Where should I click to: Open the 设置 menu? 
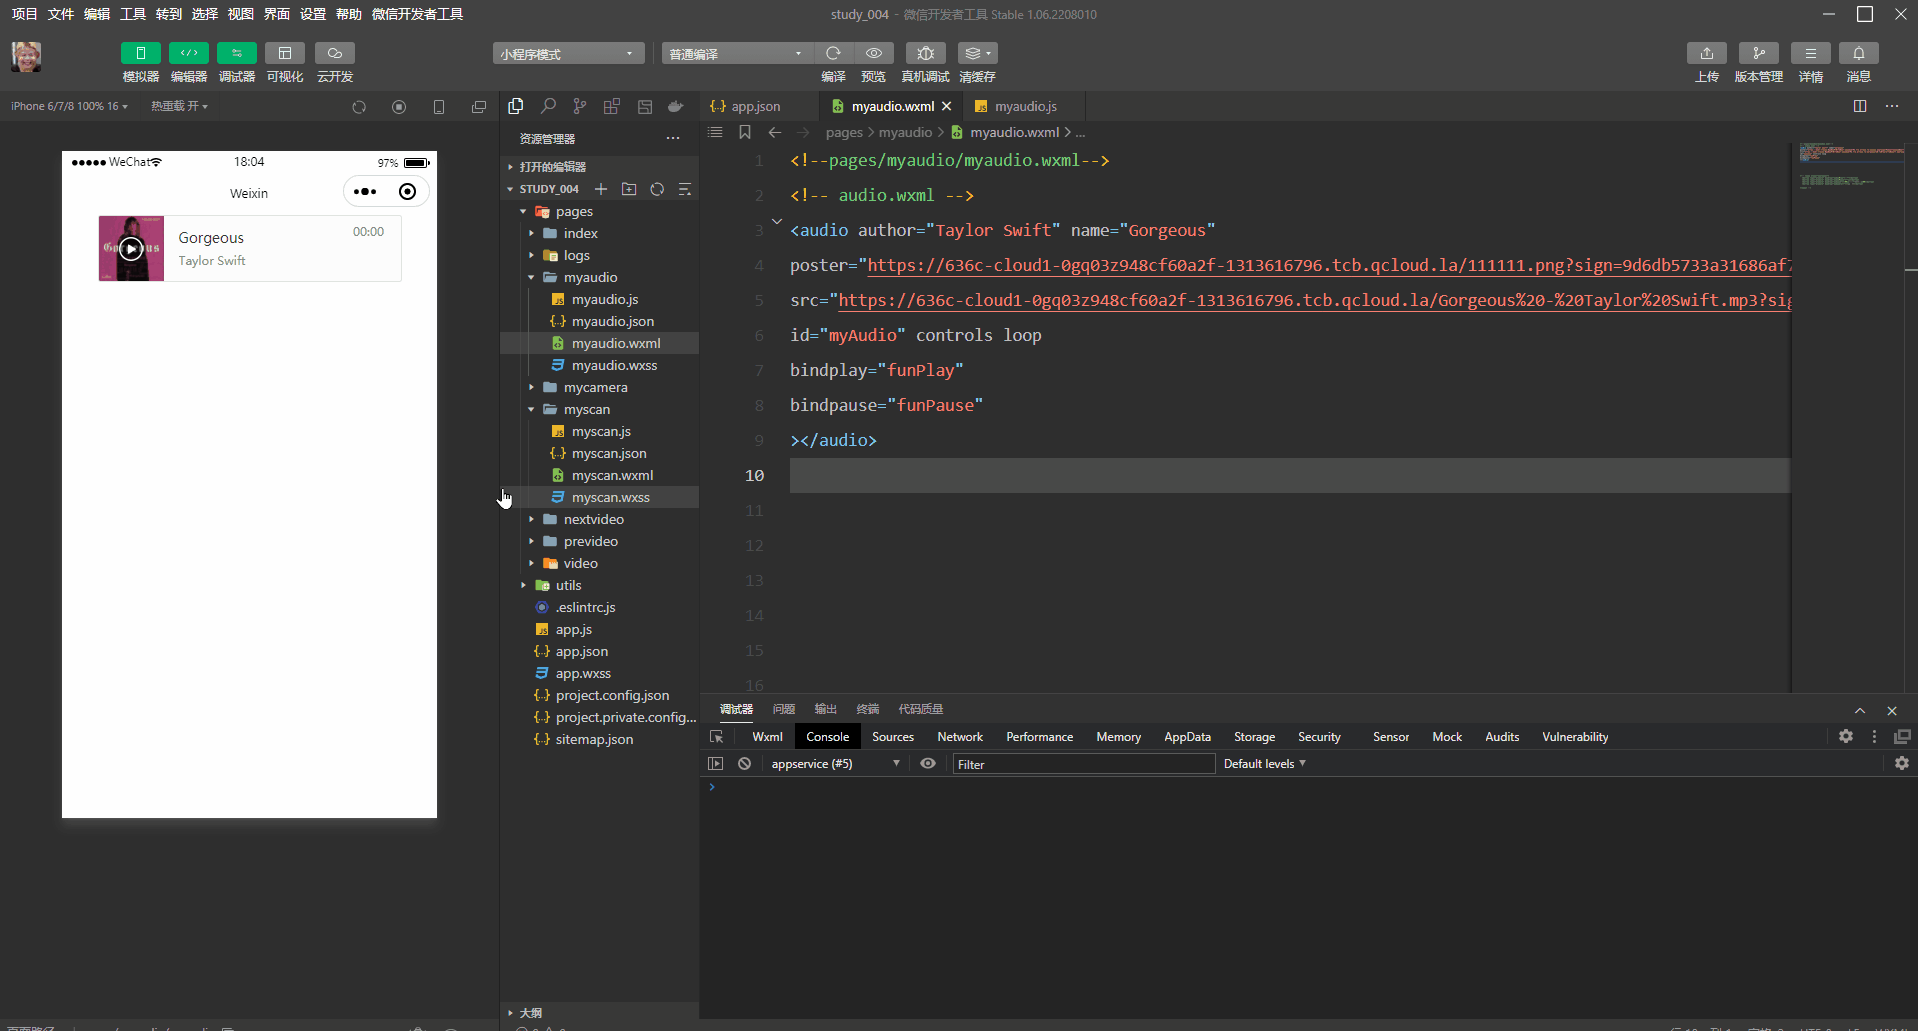(x=313, y=14)
